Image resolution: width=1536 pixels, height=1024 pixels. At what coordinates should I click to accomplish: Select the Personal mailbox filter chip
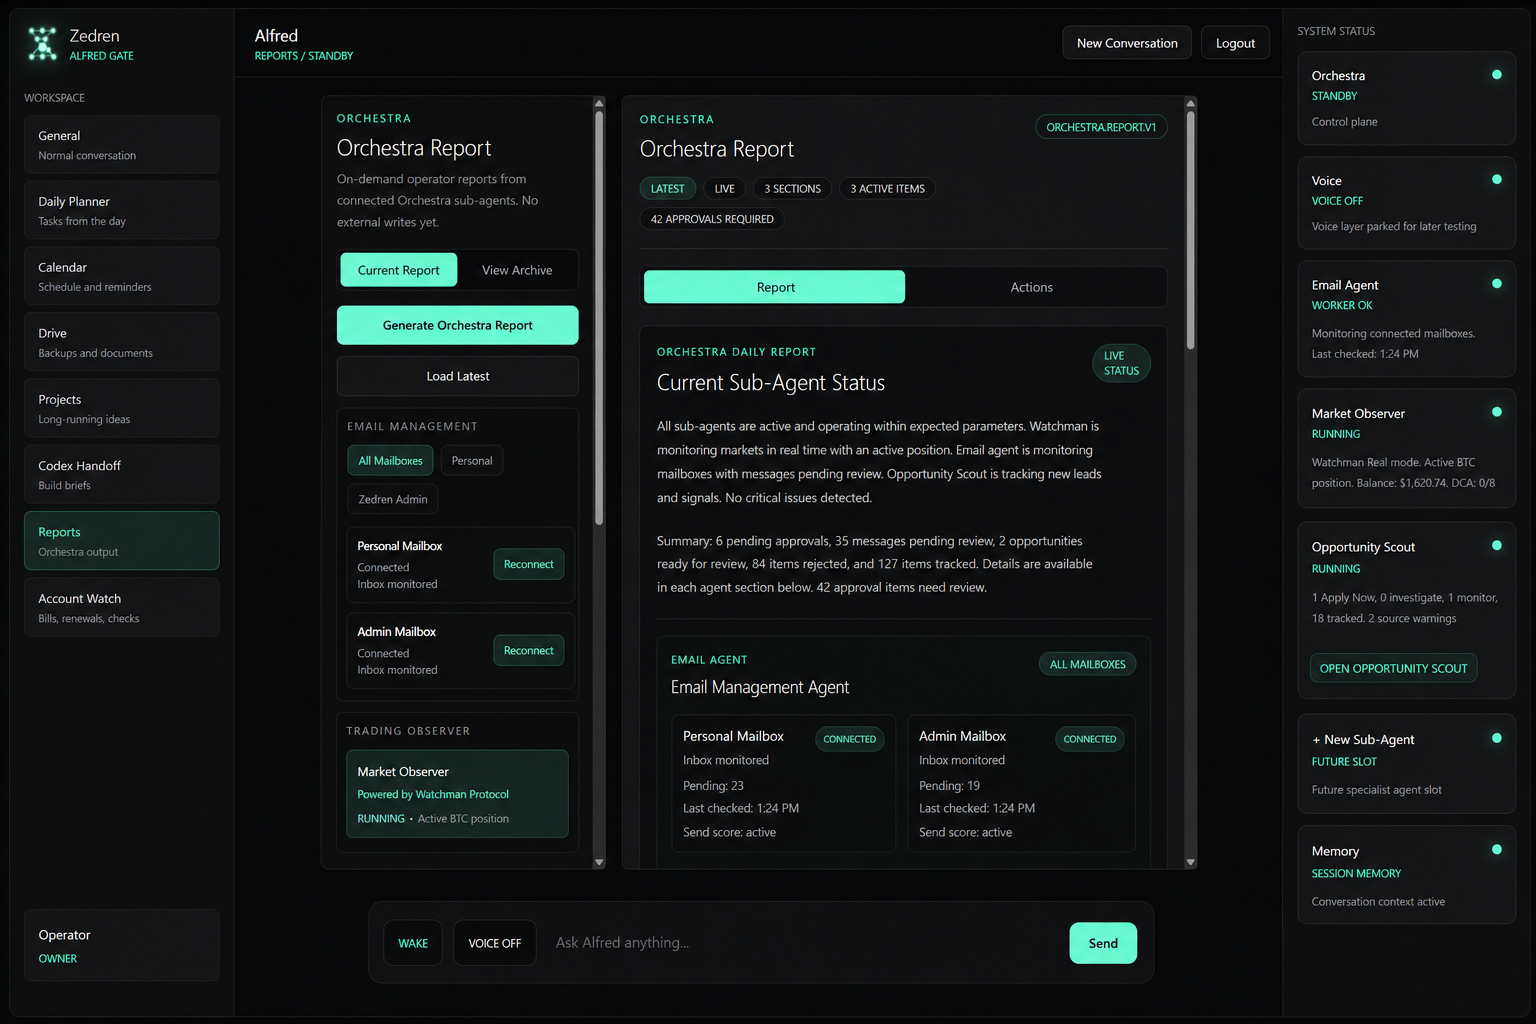pyautogui.click(x=472, y=461)
